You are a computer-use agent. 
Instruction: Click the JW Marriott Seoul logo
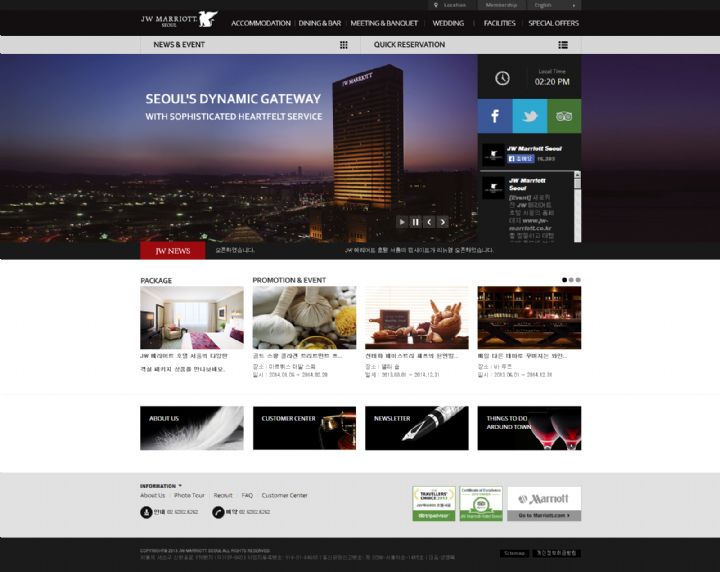(x=179, y=20)
